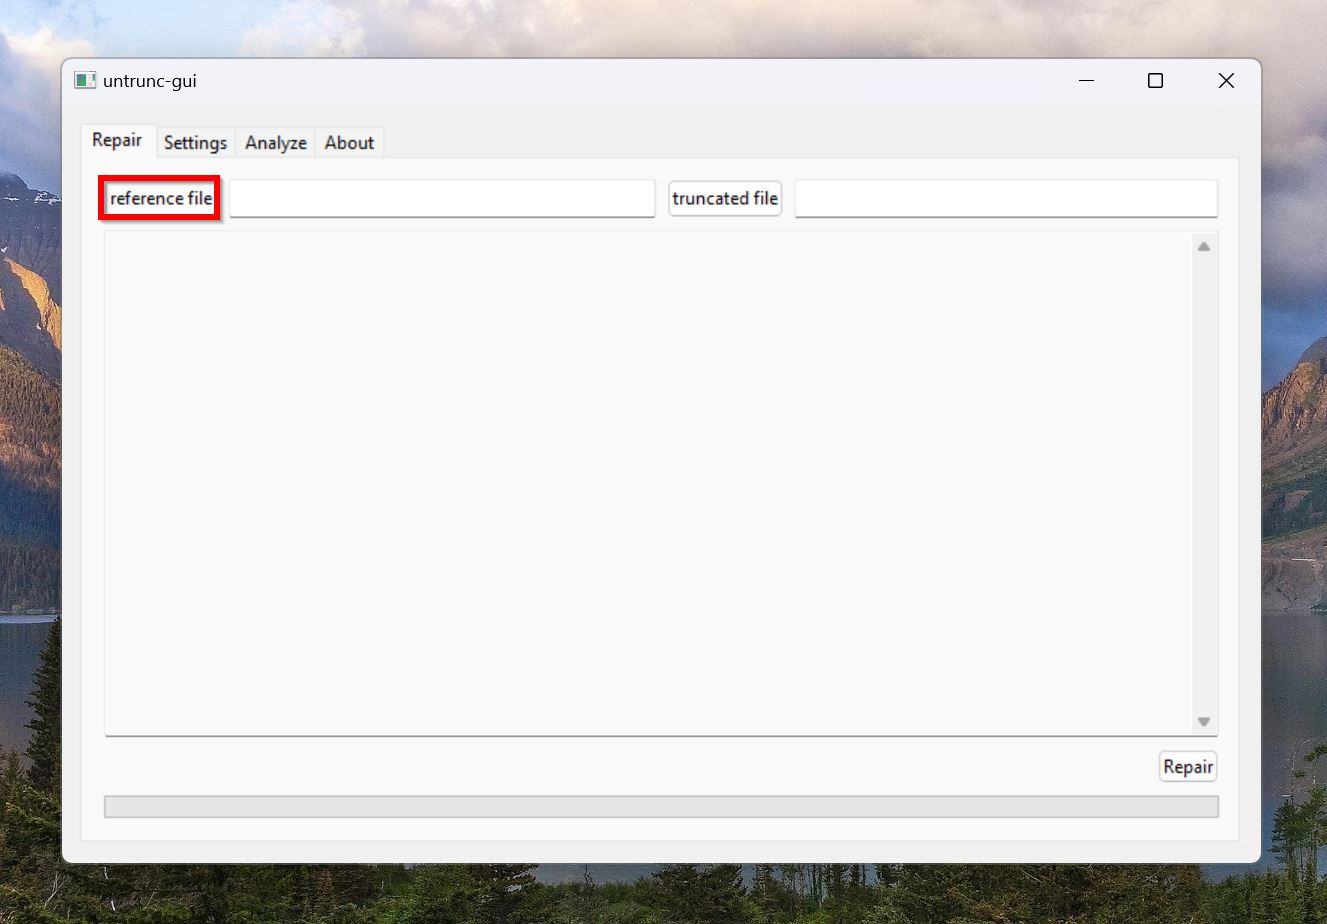Screen dimensions: 1327x924
Task: Click the untrunc-gui icon in the title bar
Action: pos(86,80)
